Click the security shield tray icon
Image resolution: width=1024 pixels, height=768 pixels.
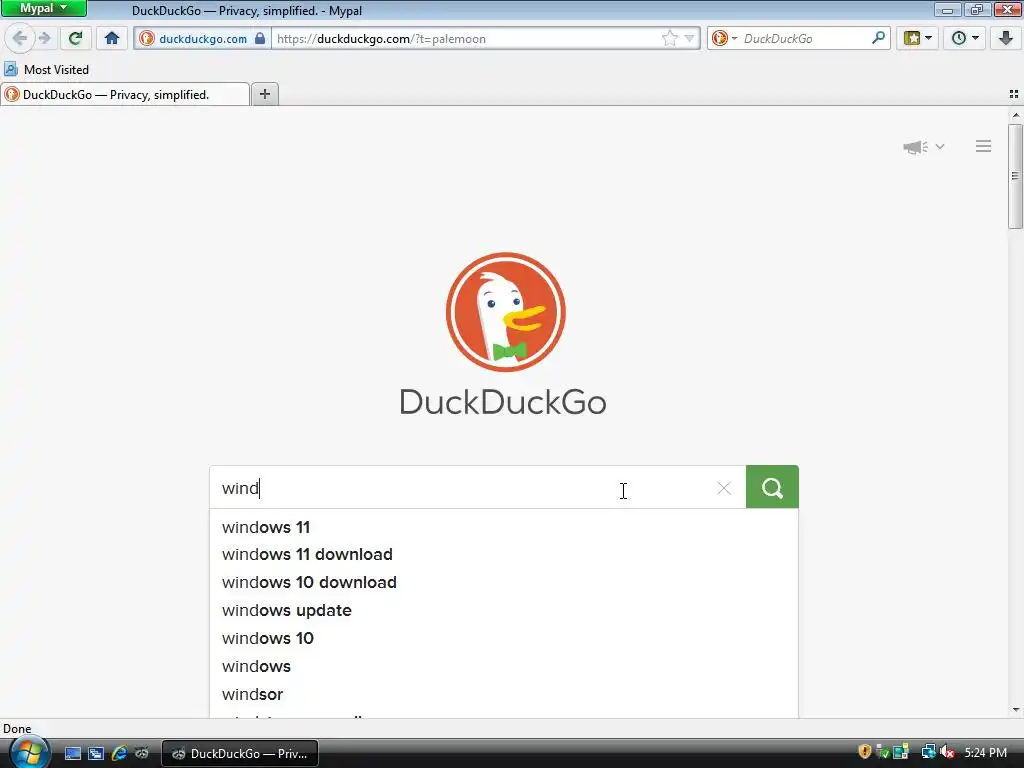point(865,752)
